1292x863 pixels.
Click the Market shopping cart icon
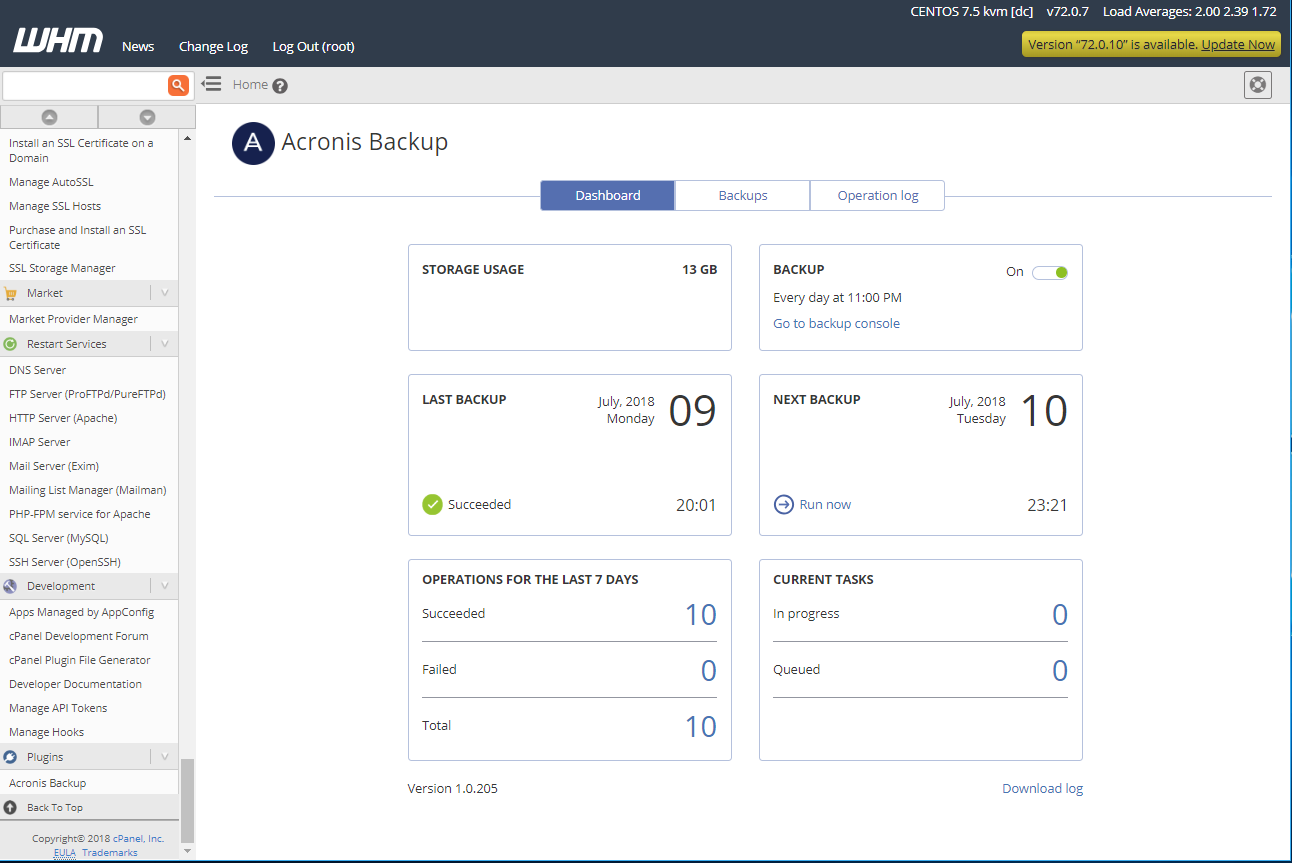(11, 293)
